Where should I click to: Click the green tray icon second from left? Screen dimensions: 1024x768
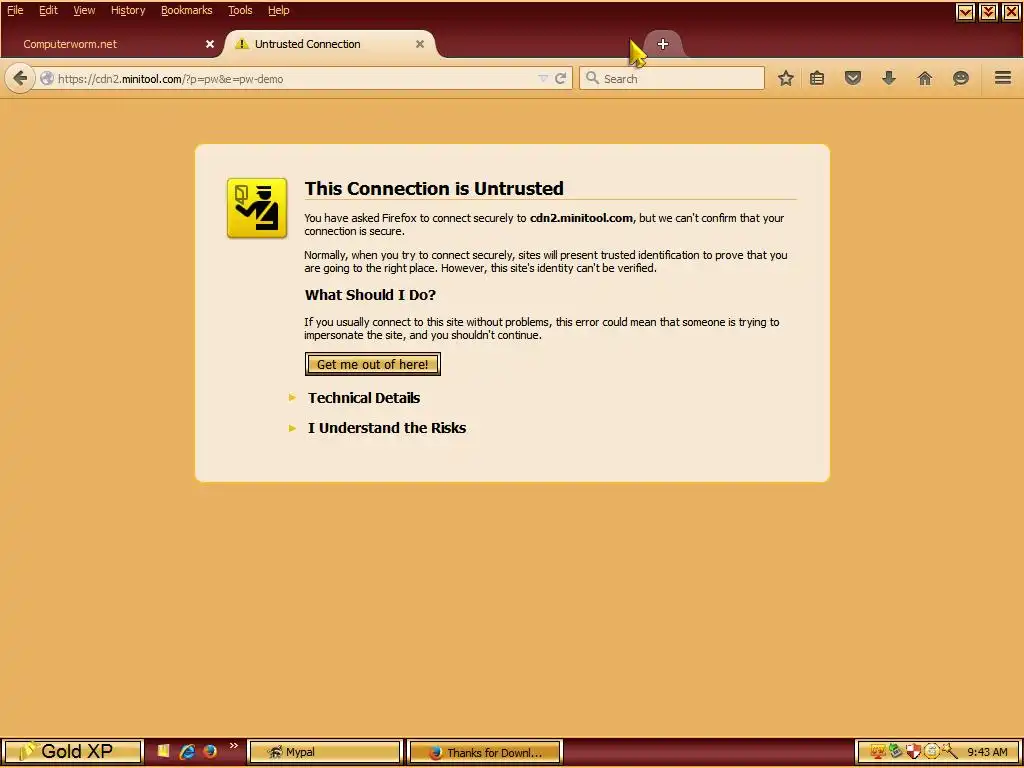click(895, 752)
